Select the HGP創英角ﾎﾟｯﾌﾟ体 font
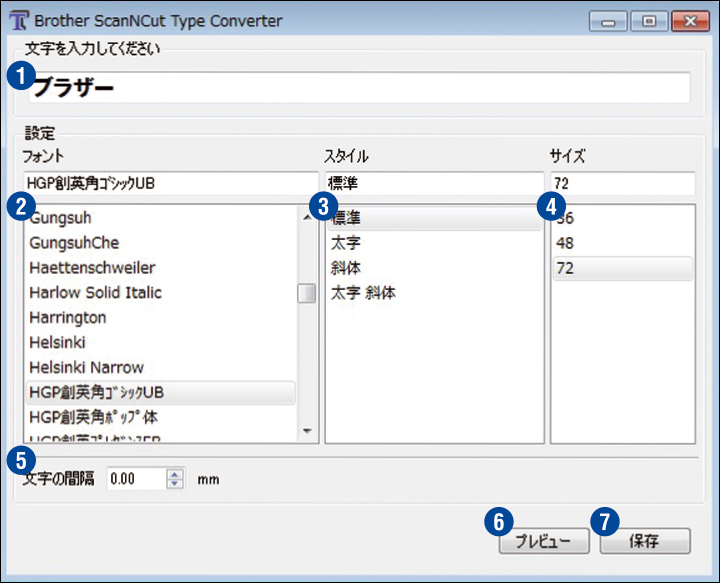This screenshot has width=720, height=583. pyautogui.click(x=160, y=417)
